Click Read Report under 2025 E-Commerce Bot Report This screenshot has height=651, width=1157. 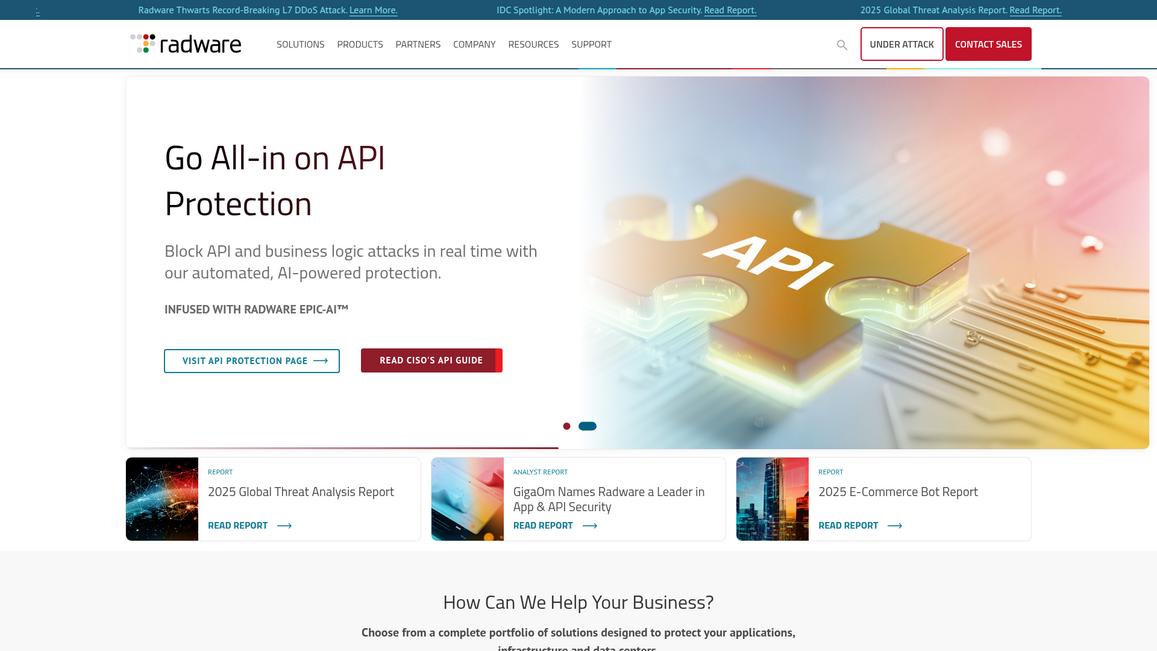coord(848,526)
